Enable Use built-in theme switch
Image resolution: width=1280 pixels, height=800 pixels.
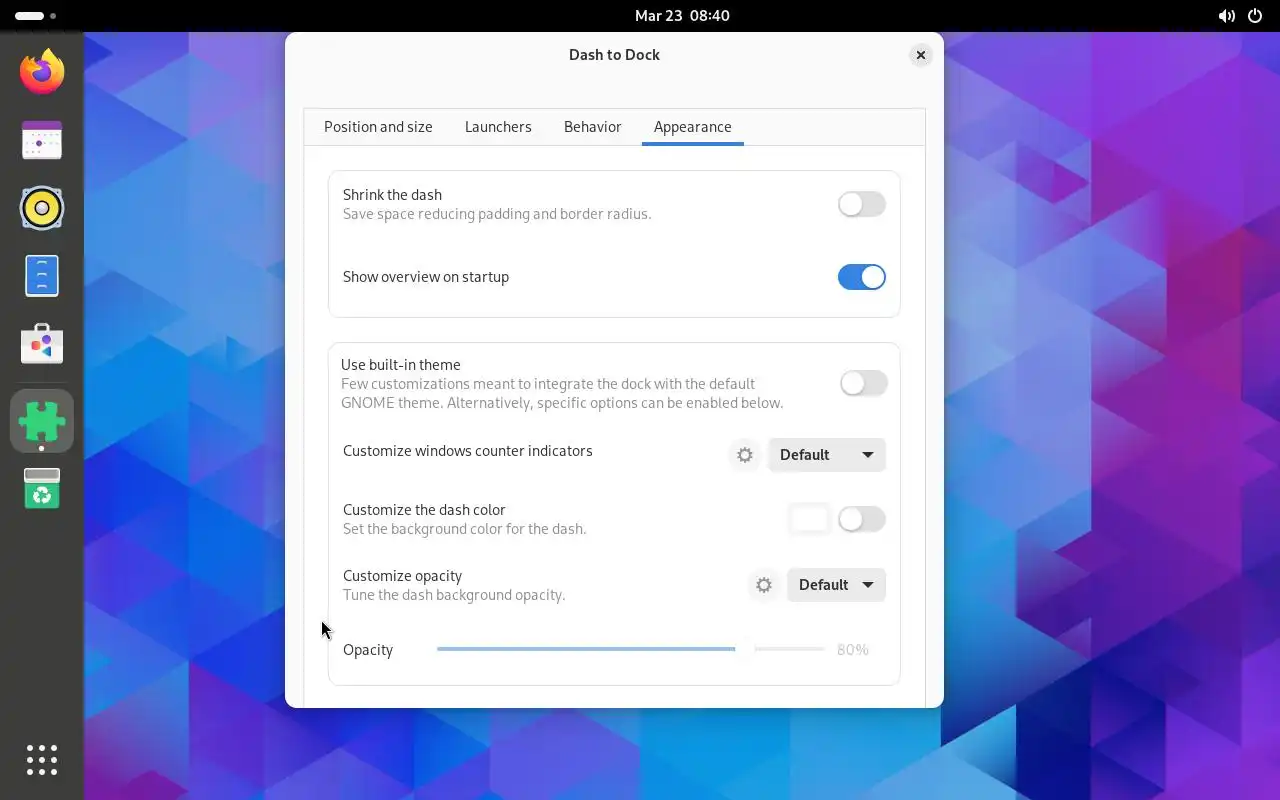pos(864,383)
